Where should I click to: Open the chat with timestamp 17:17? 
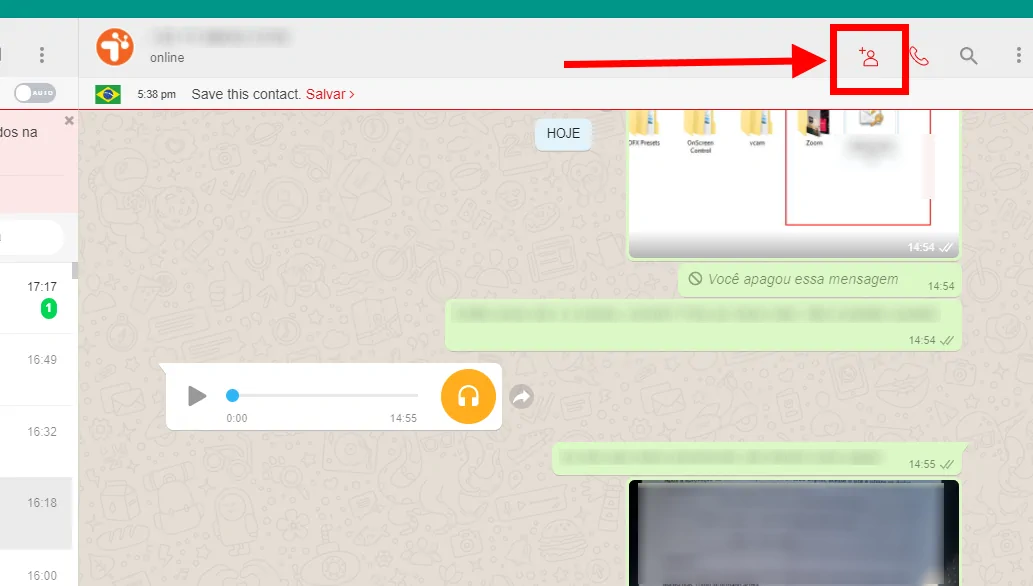[36, 298]
